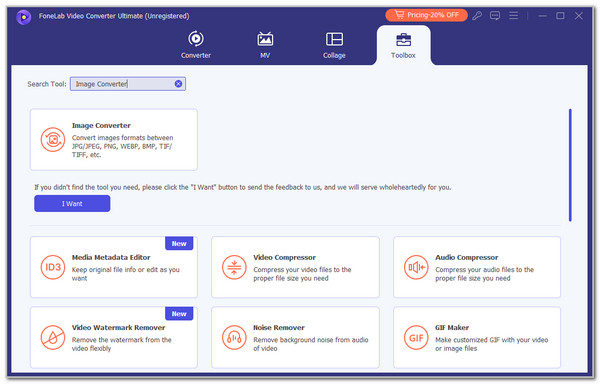Image resolution: width=600 pixels, height=384 pixels.
Task: Click the key register icon
Action: tap(477, 16)
